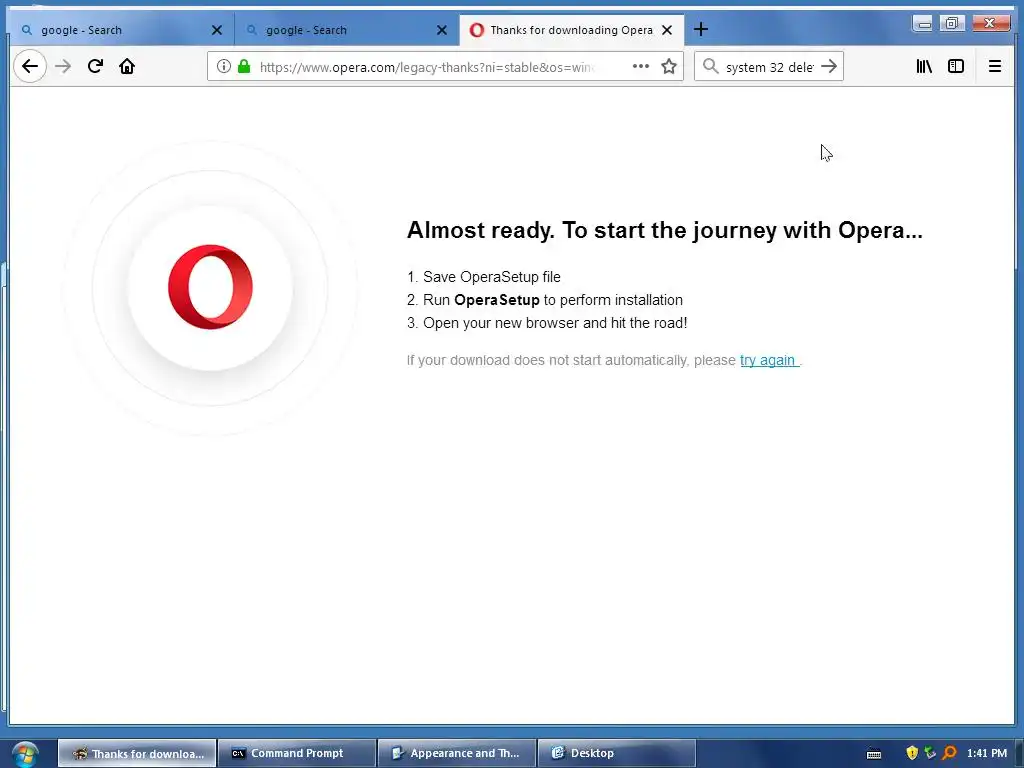Open the Windows Start menu
1024x768 pixels.
(x=25, y=754)
